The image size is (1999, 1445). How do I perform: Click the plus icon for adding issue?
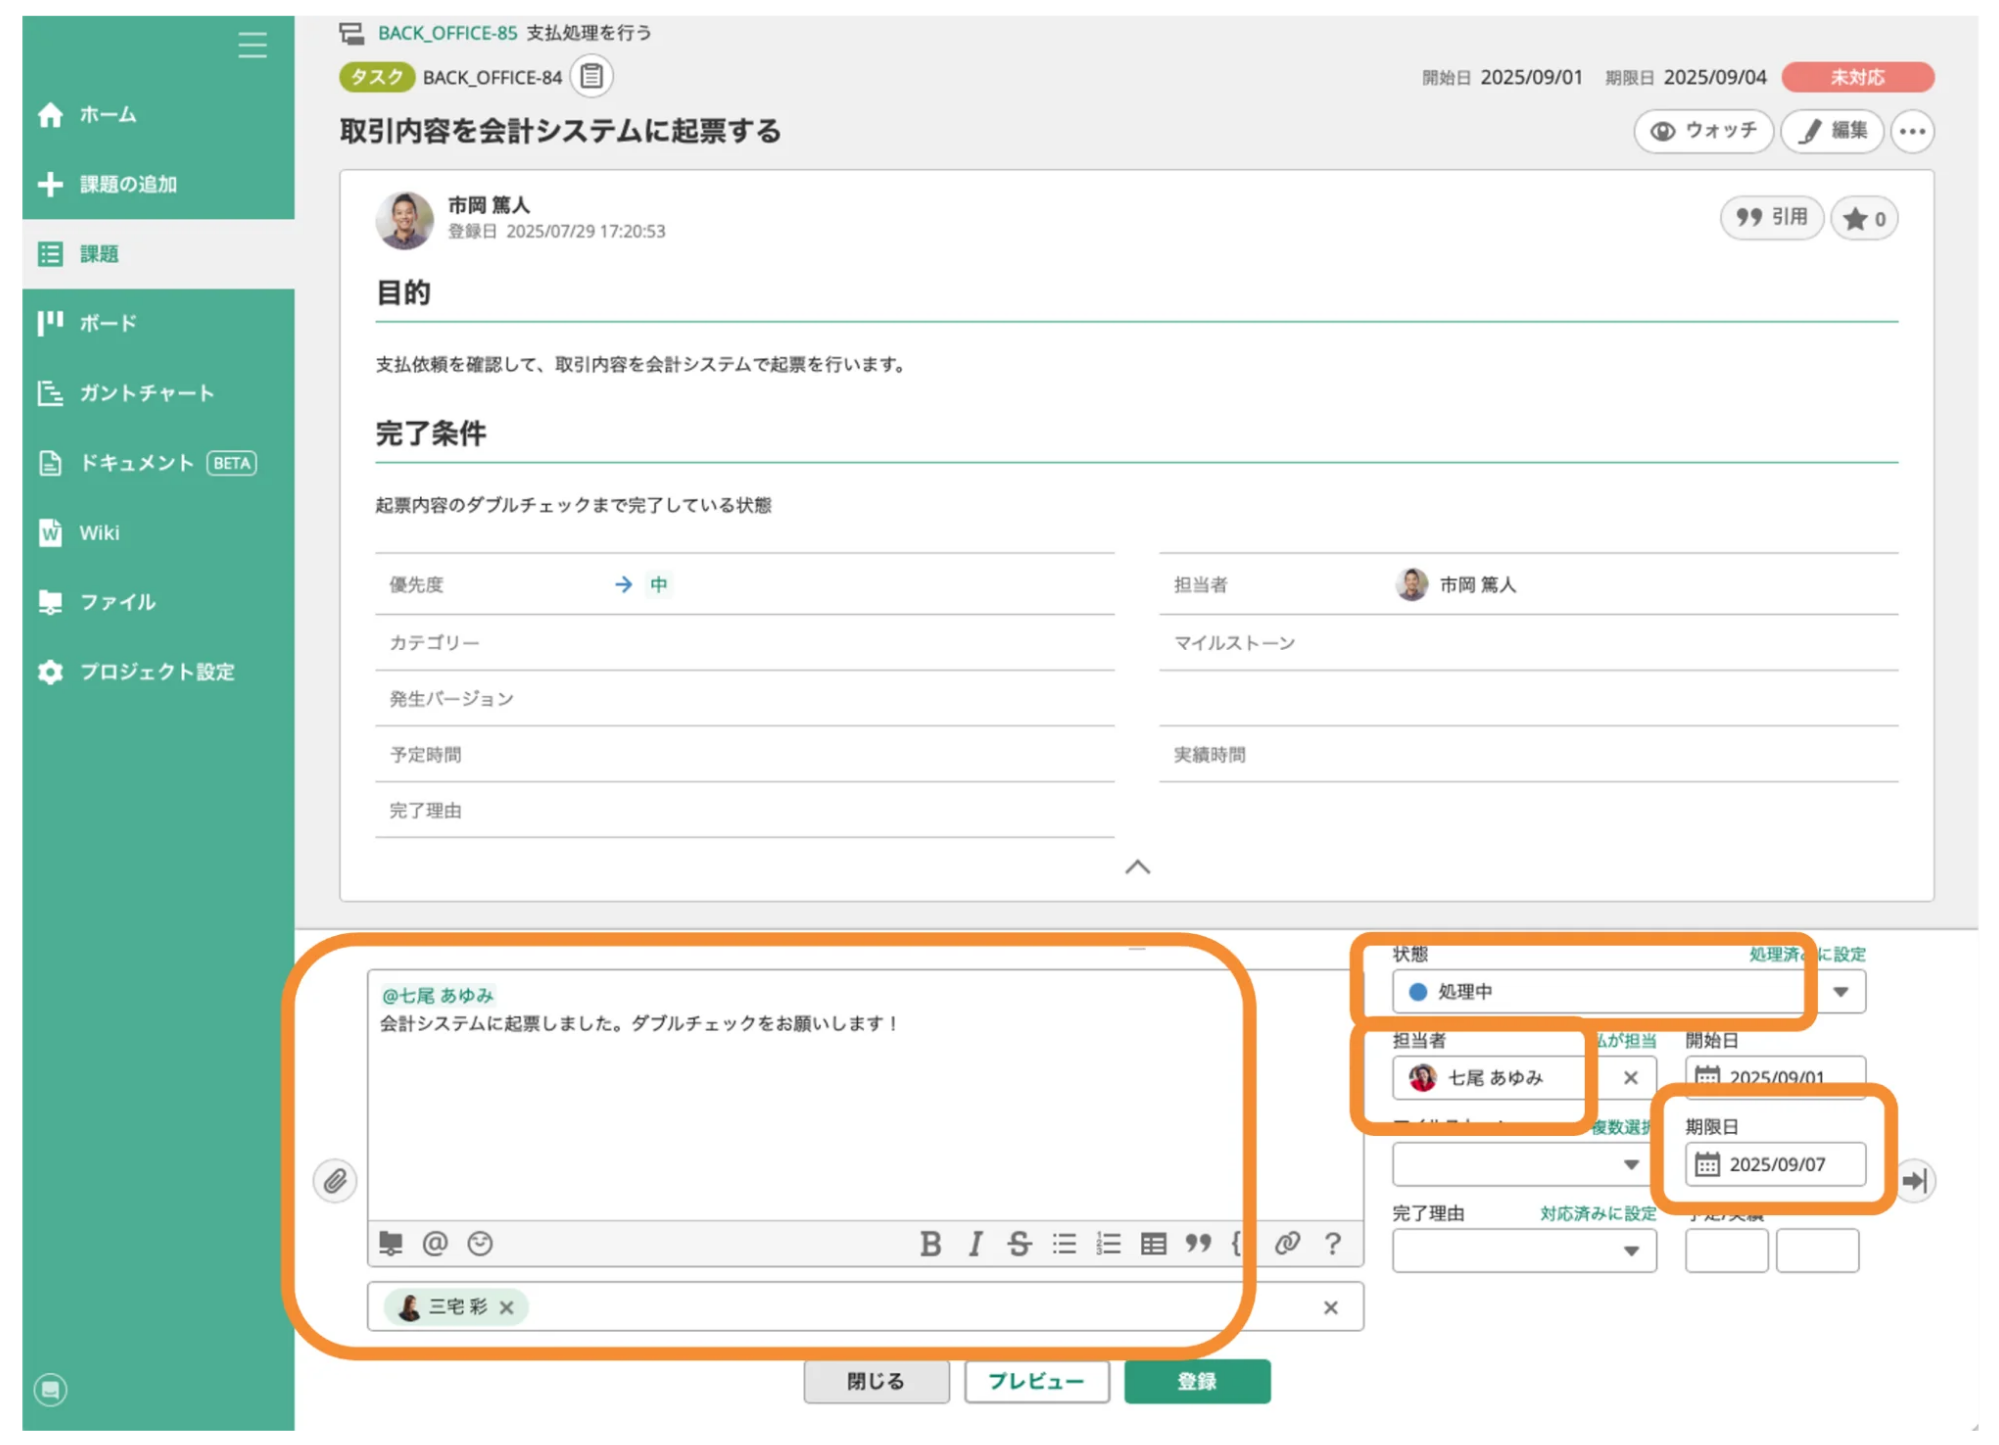pyautogui.click(x=50, y=184)
